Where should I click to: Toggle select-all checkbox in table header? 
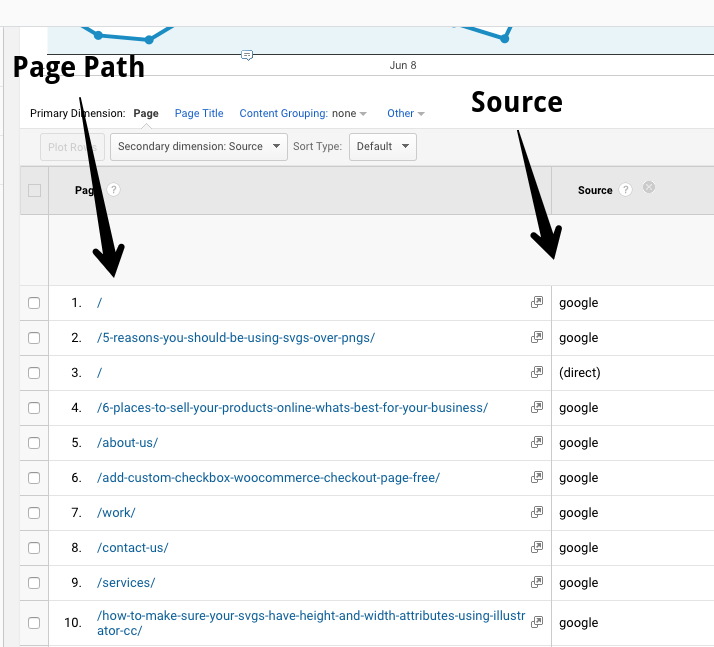[x=35, y=191]
